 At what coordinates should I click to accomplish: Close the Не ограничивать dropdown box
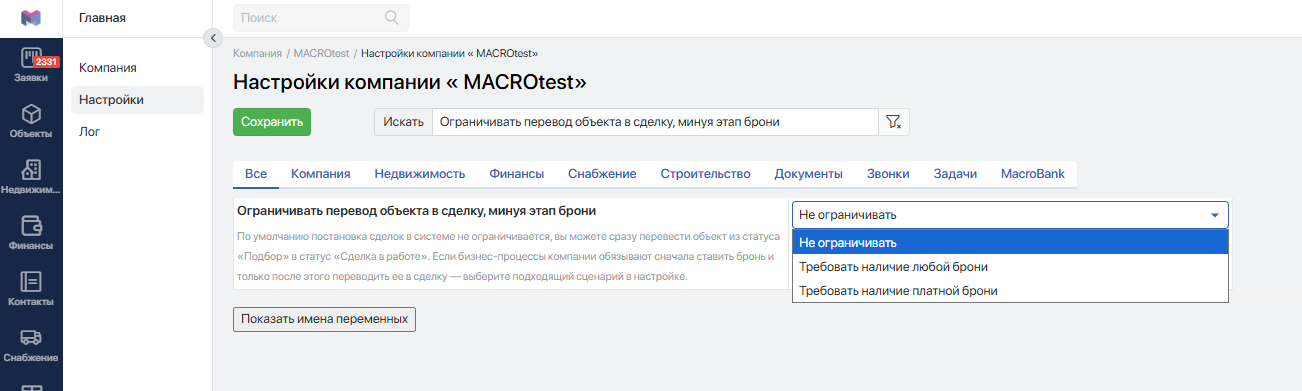[x=1010, y=215]
